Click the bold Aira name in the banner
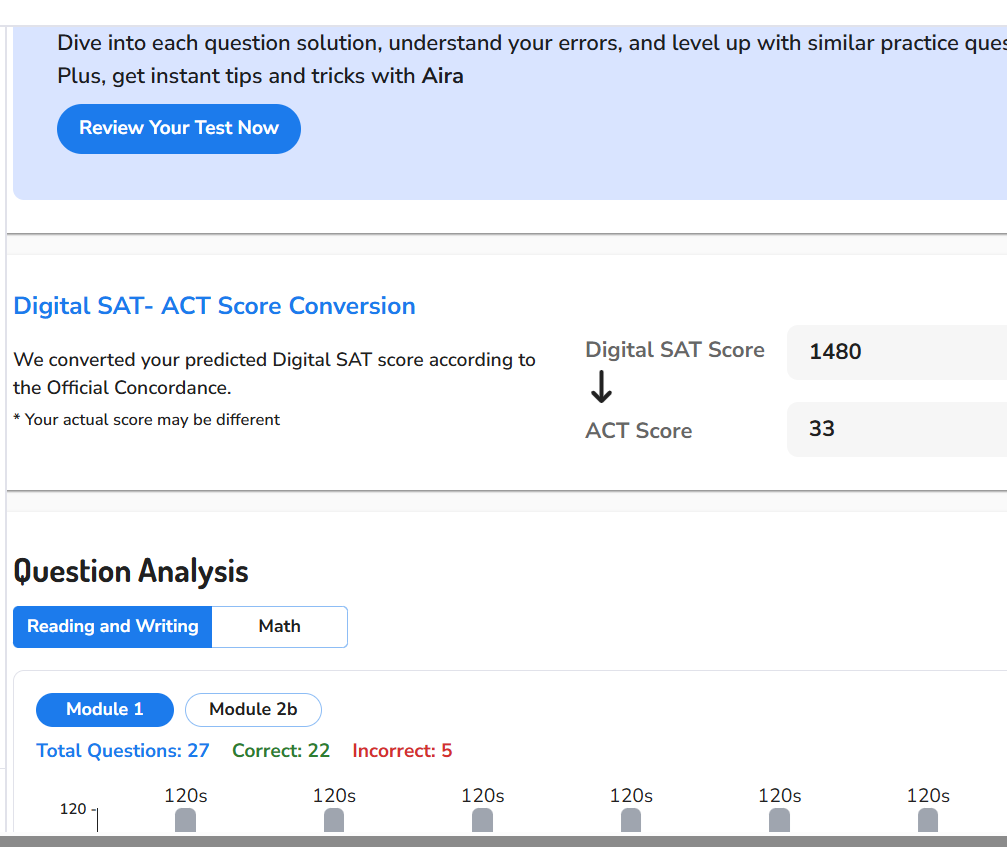This screenshot has height=847, width=1007. tap(442, 76)
